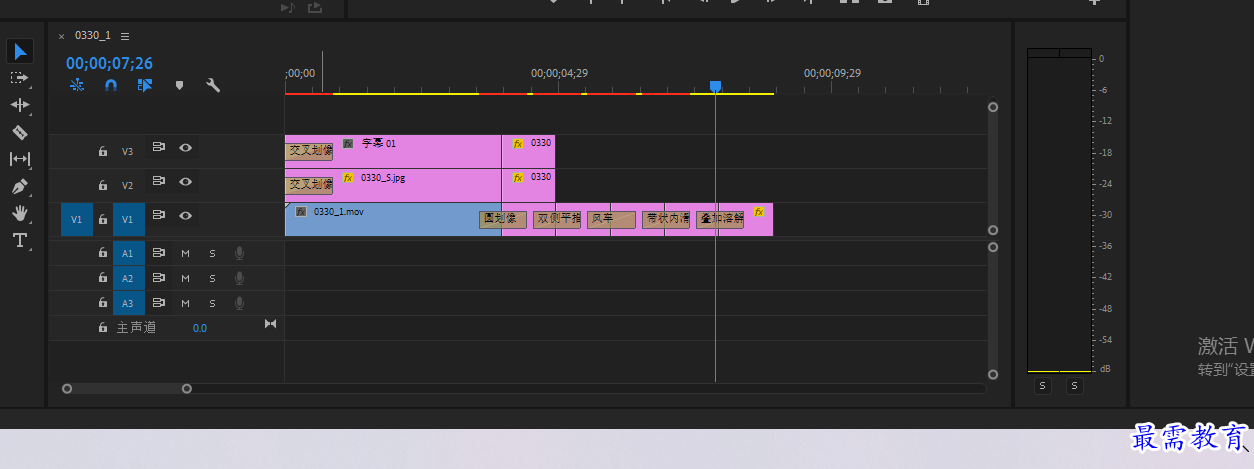The height and width of the screenshot is (469, 1254).
Task: Toggle lock on master track 主声道
Action: (102, 328)
